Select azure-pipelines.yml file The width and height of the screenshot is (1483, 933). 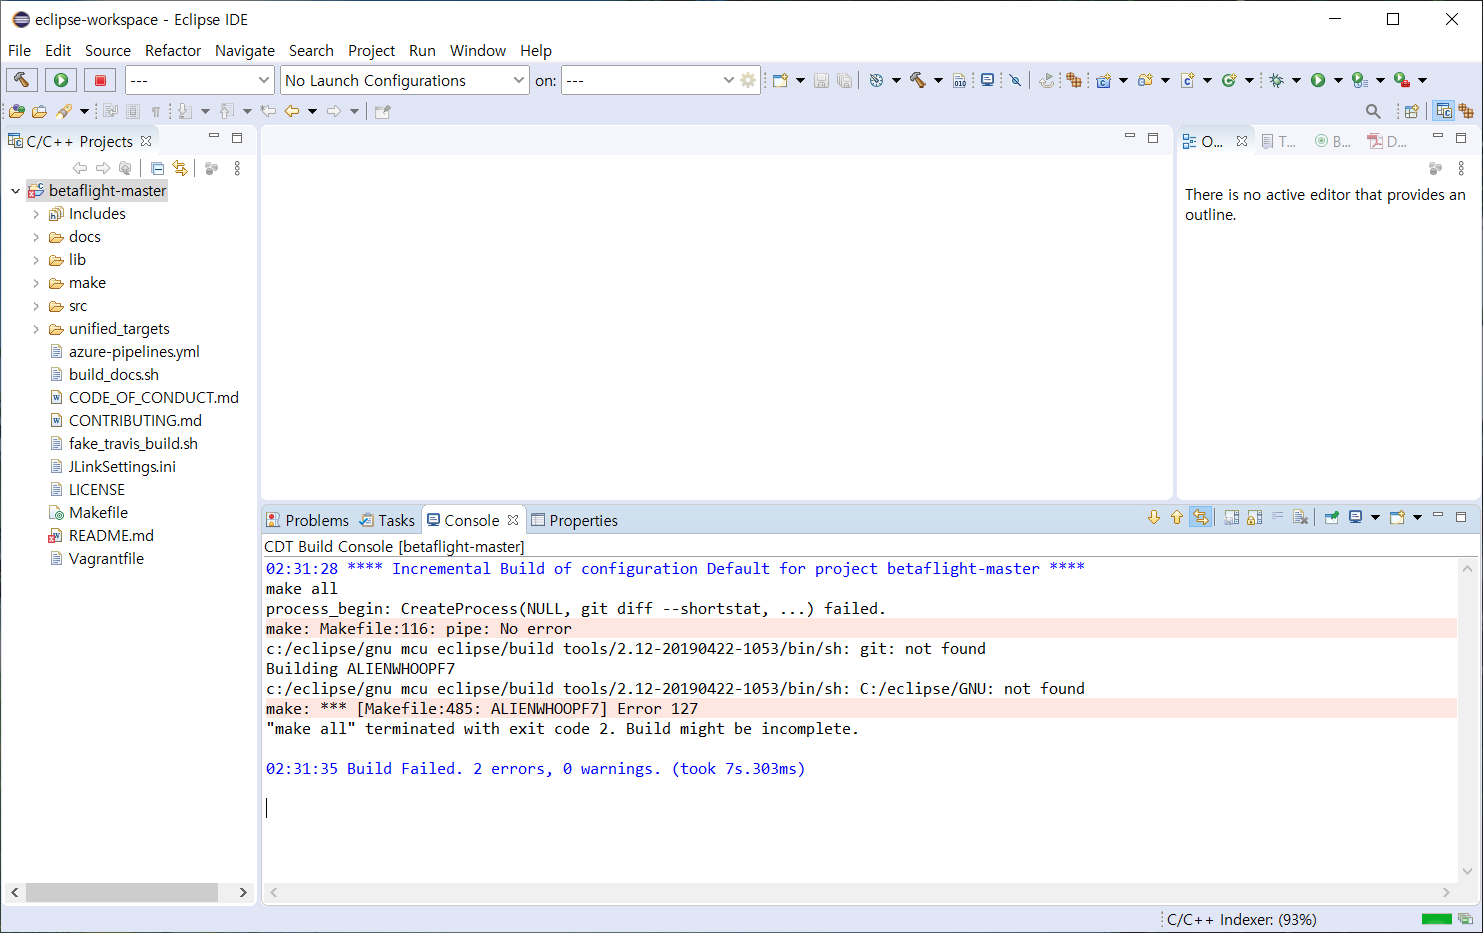pos(134,352)
